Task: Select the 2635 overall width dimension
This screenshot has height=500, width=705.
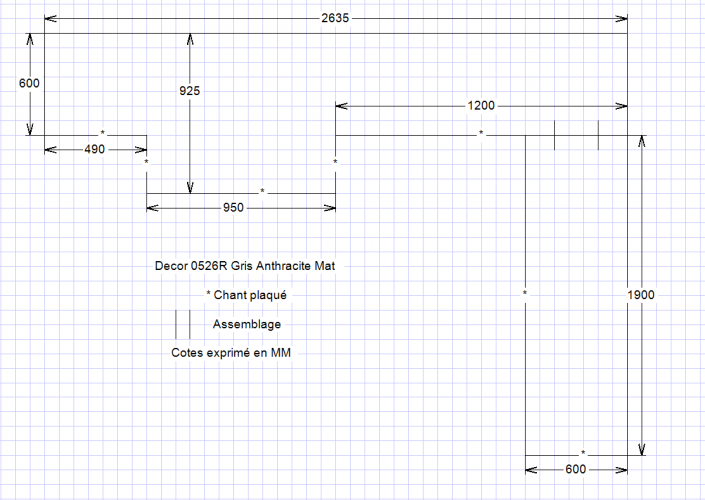Action: click(x=335, y=18)
